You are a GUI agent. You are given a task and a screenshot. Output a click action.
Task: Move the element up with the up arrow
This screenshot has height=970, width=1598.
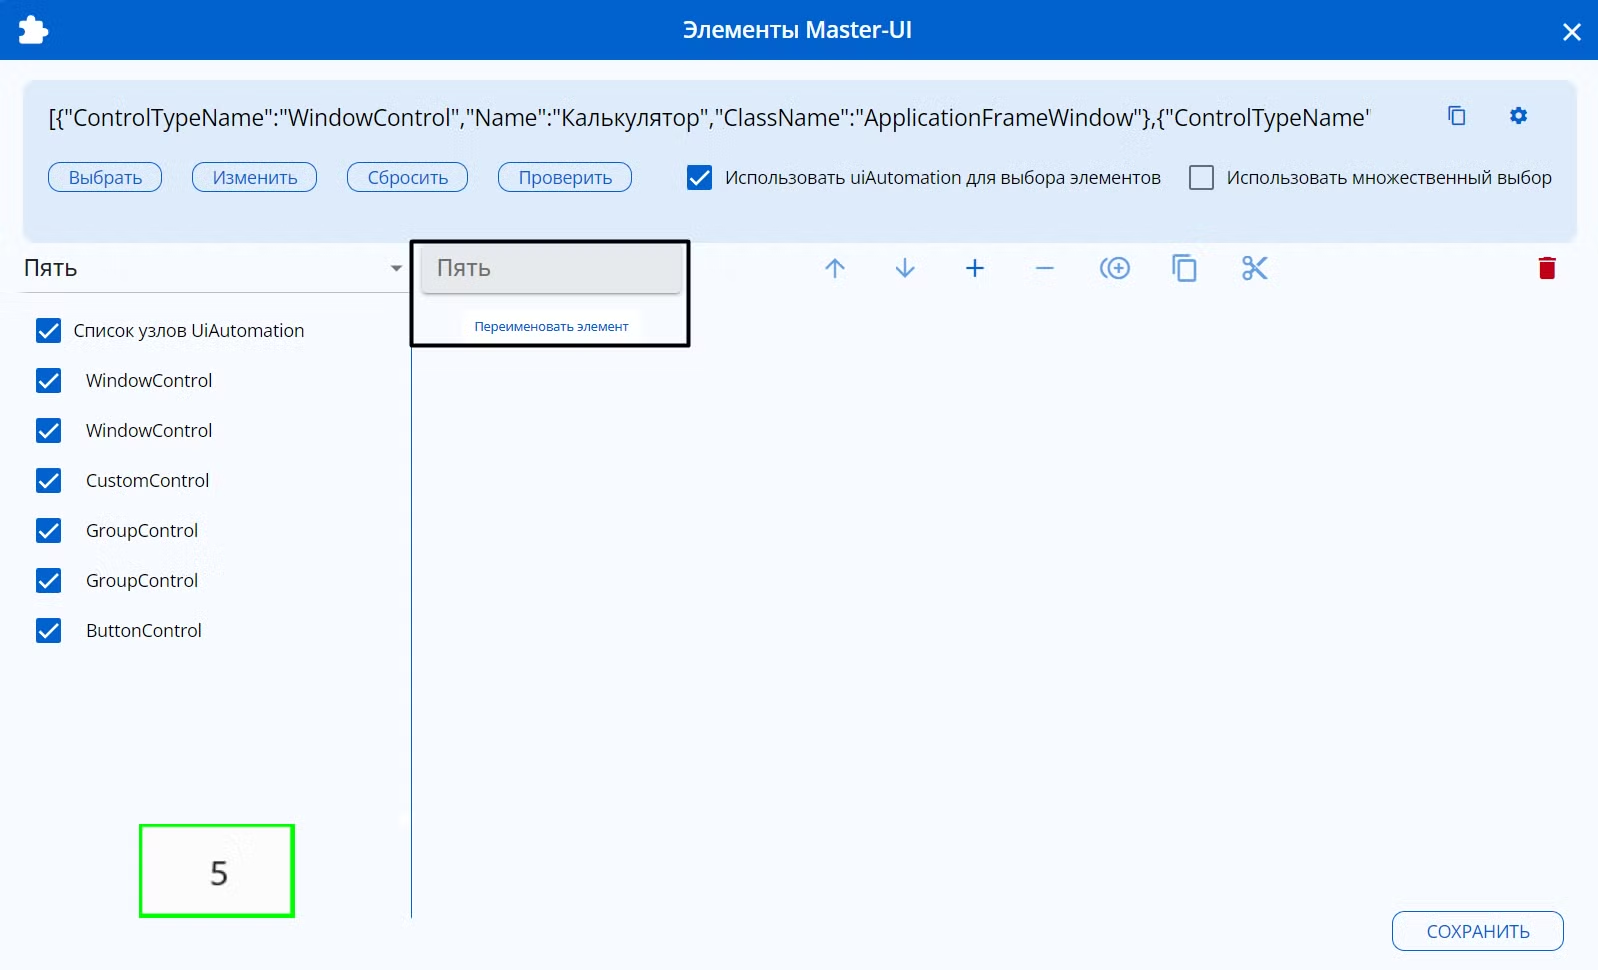835,268
